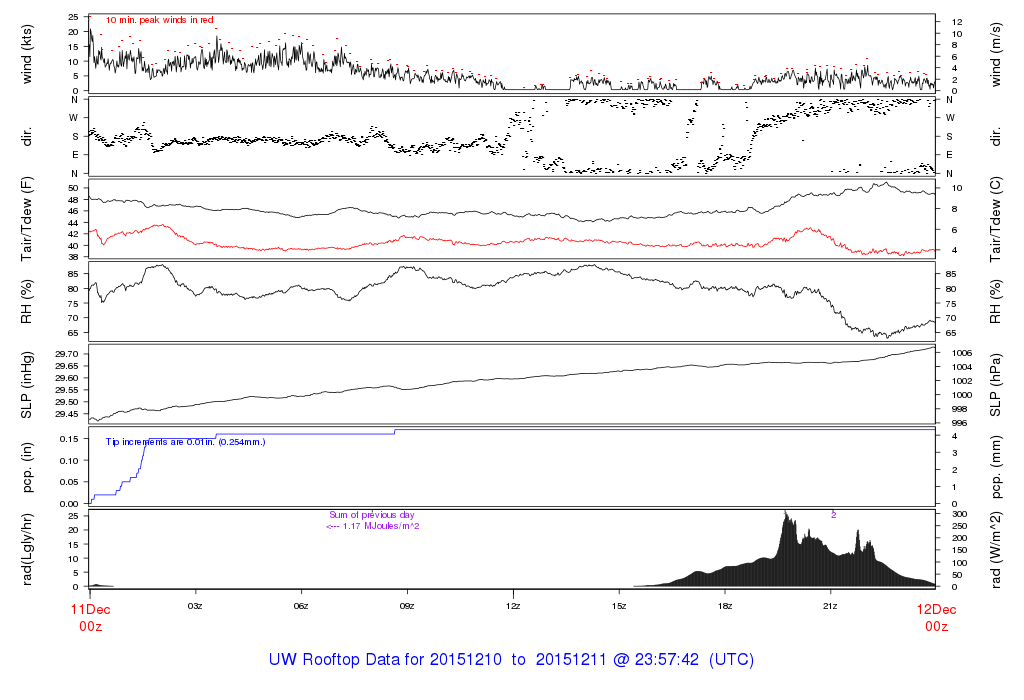
Task: Click the 'Tair/Tdew (F)' left axis label
Action: click(x=27, y=219)
